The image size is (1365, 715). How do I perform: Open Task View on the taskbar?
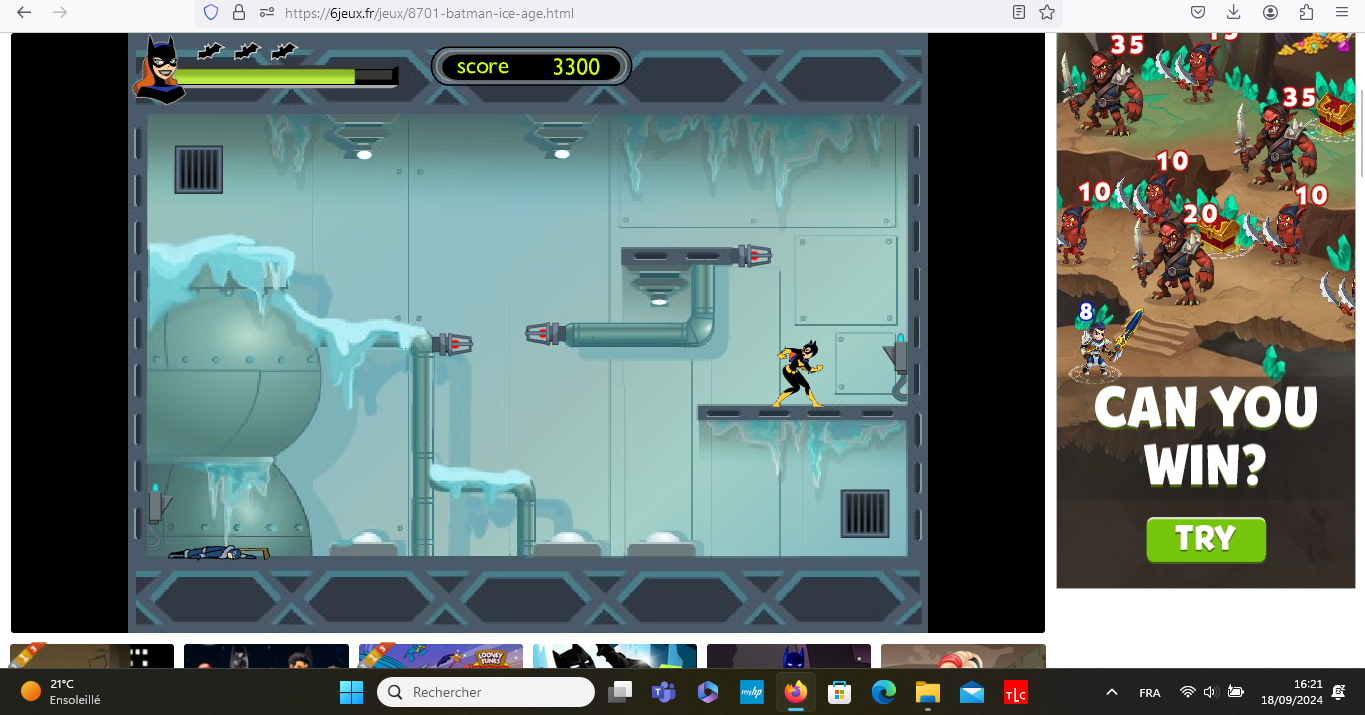coord(621,691)
